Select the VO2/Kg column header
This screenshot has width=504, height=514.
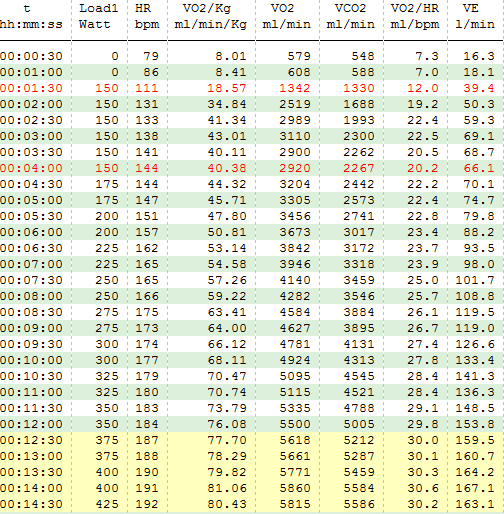211,16
